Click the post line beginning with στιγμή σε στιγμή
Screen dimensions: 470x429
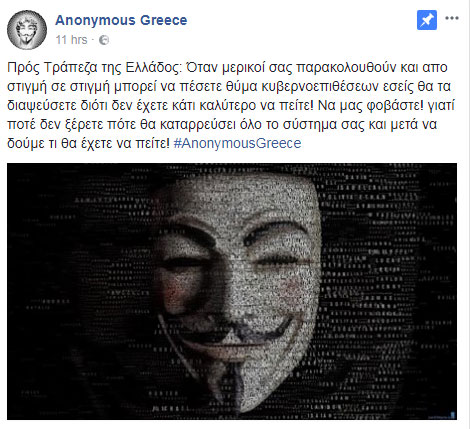click(x=229, y=86)
